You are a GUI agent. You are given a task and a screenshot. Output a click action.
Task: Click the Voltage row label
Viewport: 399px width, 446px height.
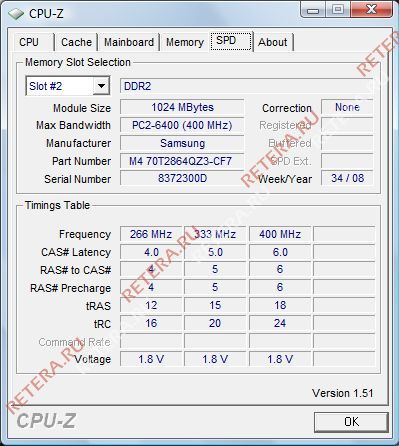point(92,359)
